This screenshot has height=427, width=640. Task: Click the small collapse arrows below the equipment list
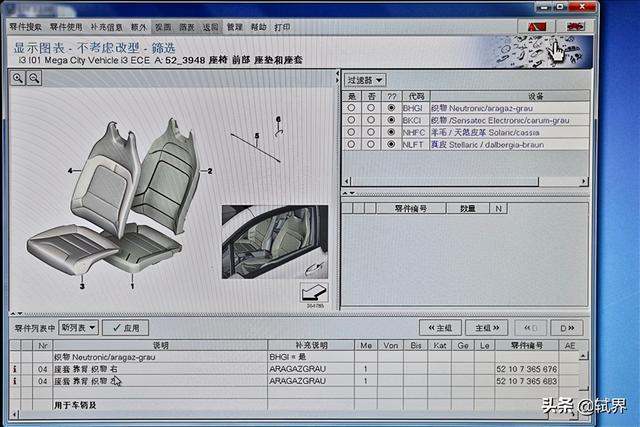click(348, 193)
